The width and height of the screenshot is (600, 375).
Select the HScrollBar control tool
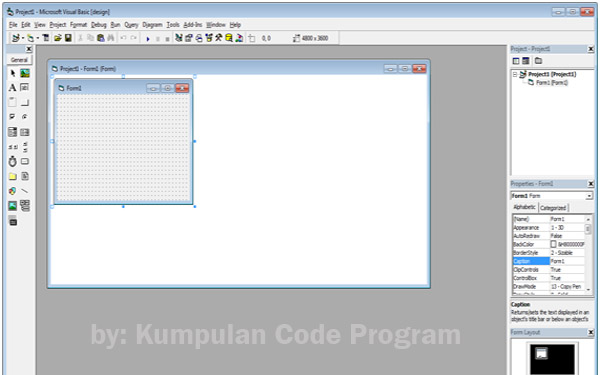point(13,147)
